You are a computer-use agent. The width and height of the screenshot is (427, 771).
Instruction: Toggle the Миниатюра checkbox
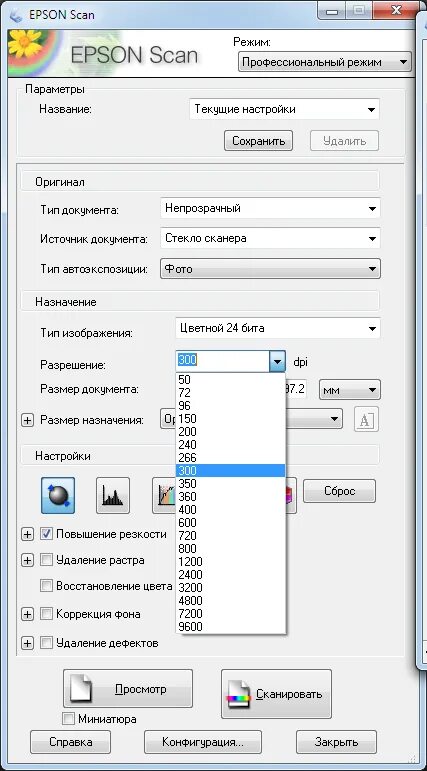(68, 719)
